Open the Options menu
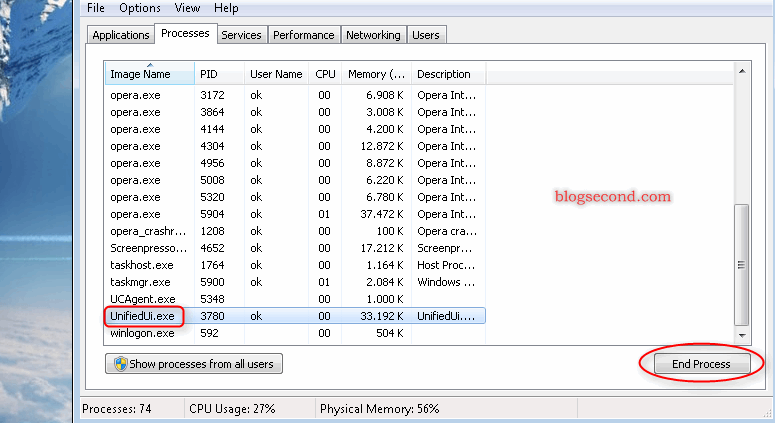The image size is (775, 423). pyautogui.click(x=139, y=8)
